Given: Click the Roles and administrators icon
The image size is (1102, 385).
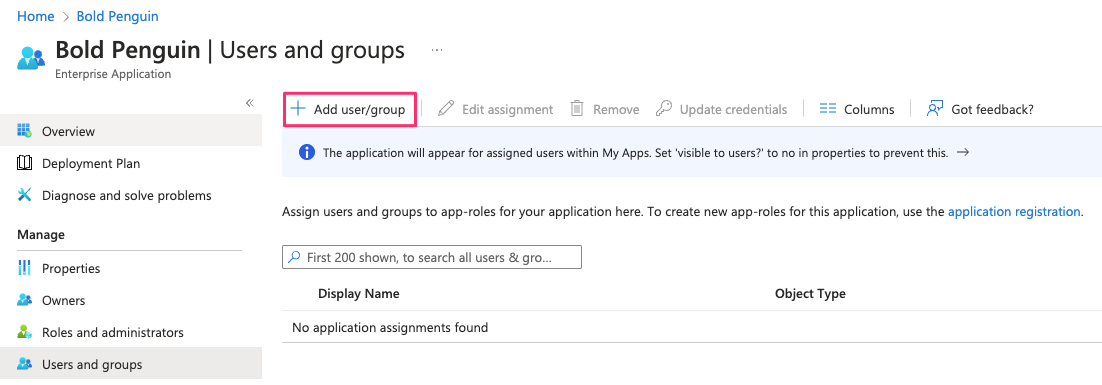Looking at the screenshot, I should click(25, 332).
